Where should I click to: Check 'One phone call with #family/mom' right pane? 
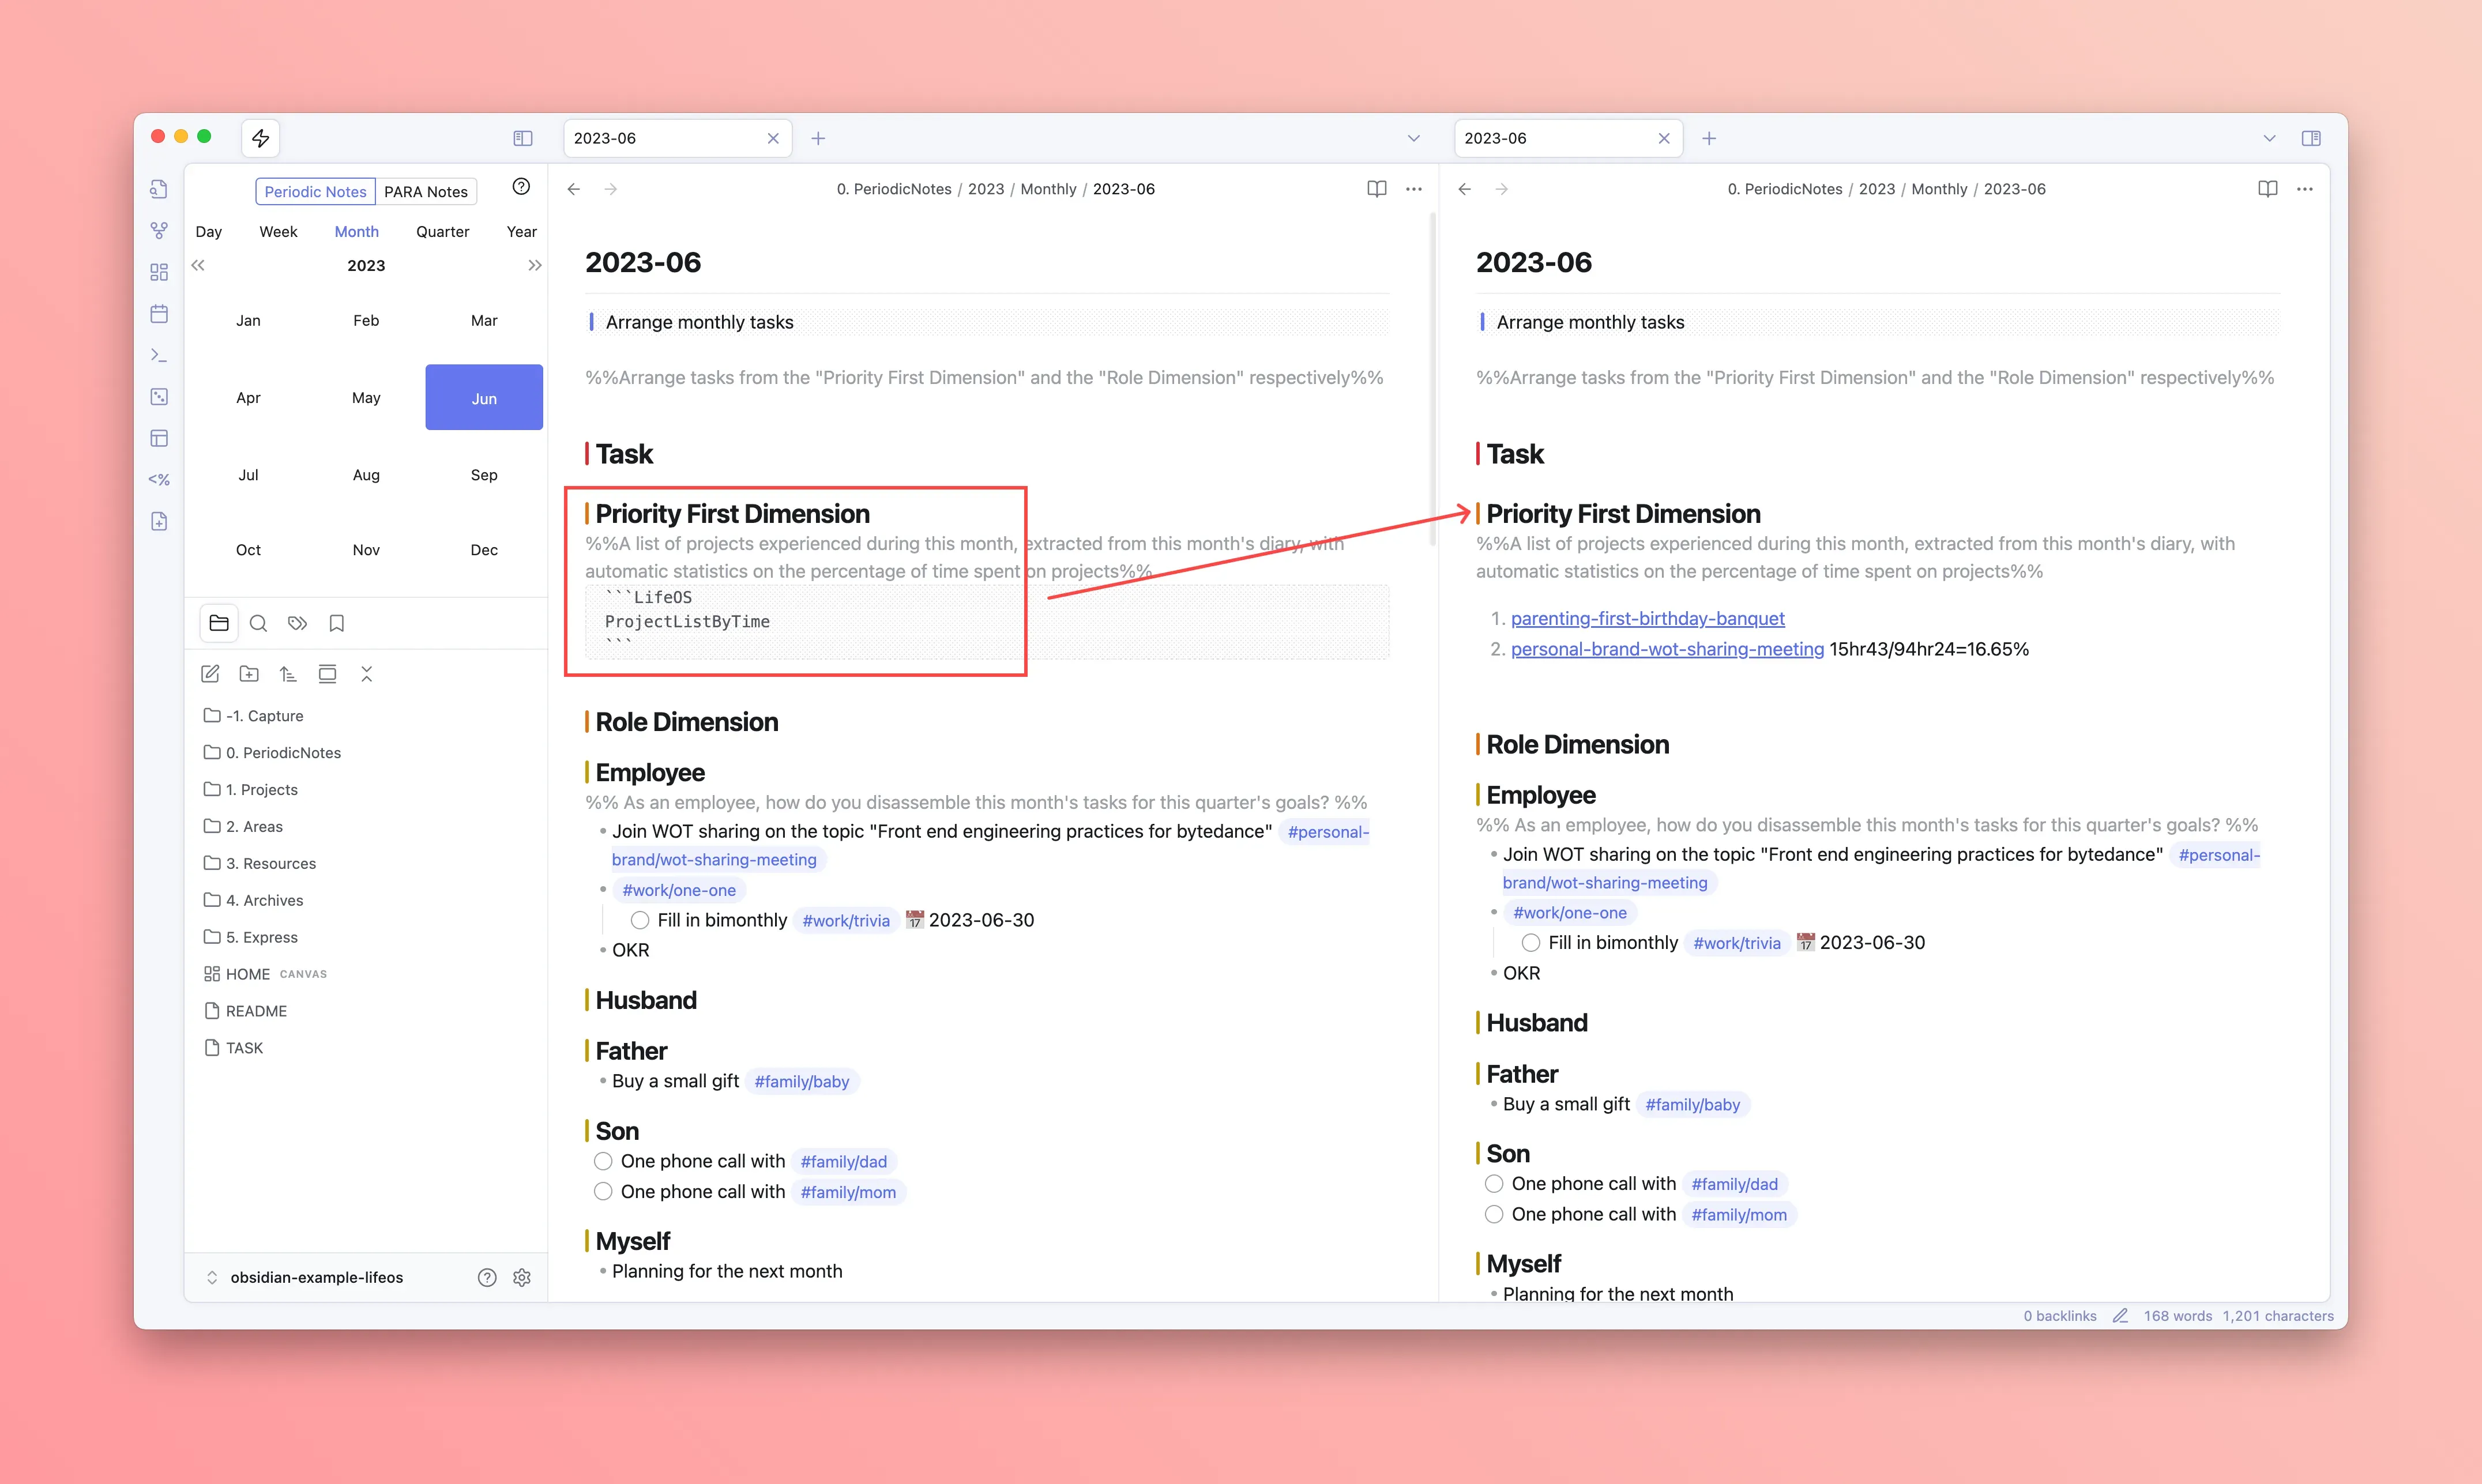[1494, 1214]
